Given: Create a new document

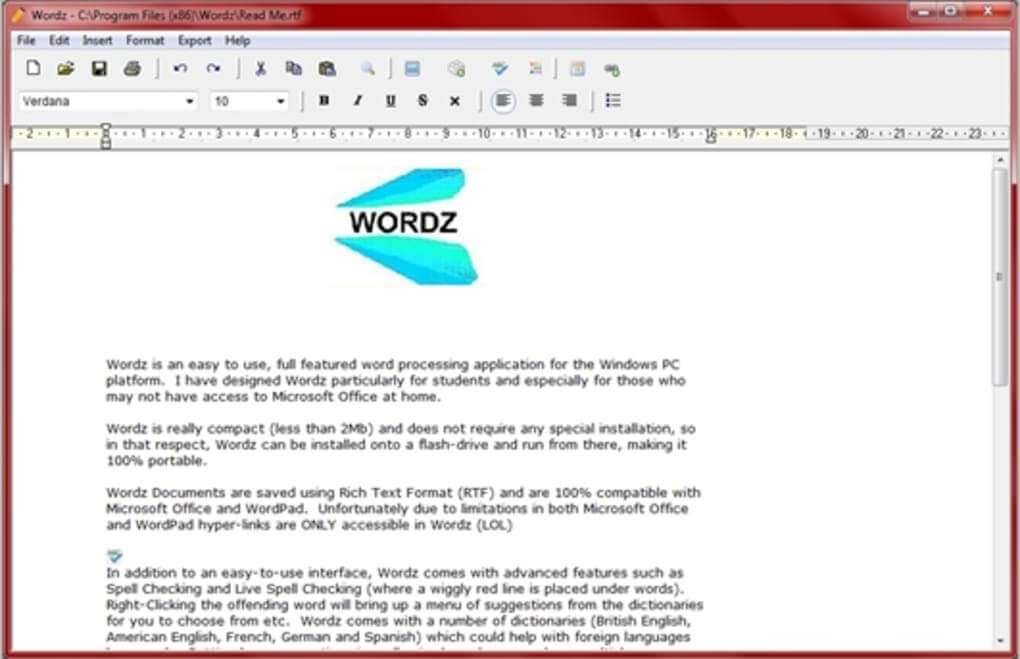Looking at the screenshot, I should click(33, 69).
